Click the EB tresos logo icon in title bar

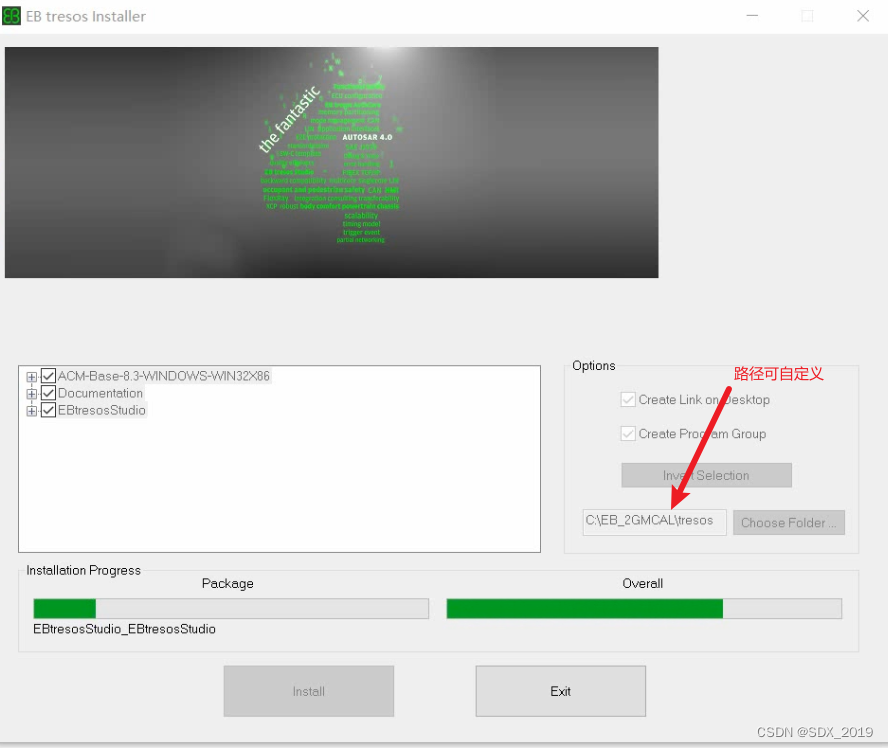[x=11, y=16]
